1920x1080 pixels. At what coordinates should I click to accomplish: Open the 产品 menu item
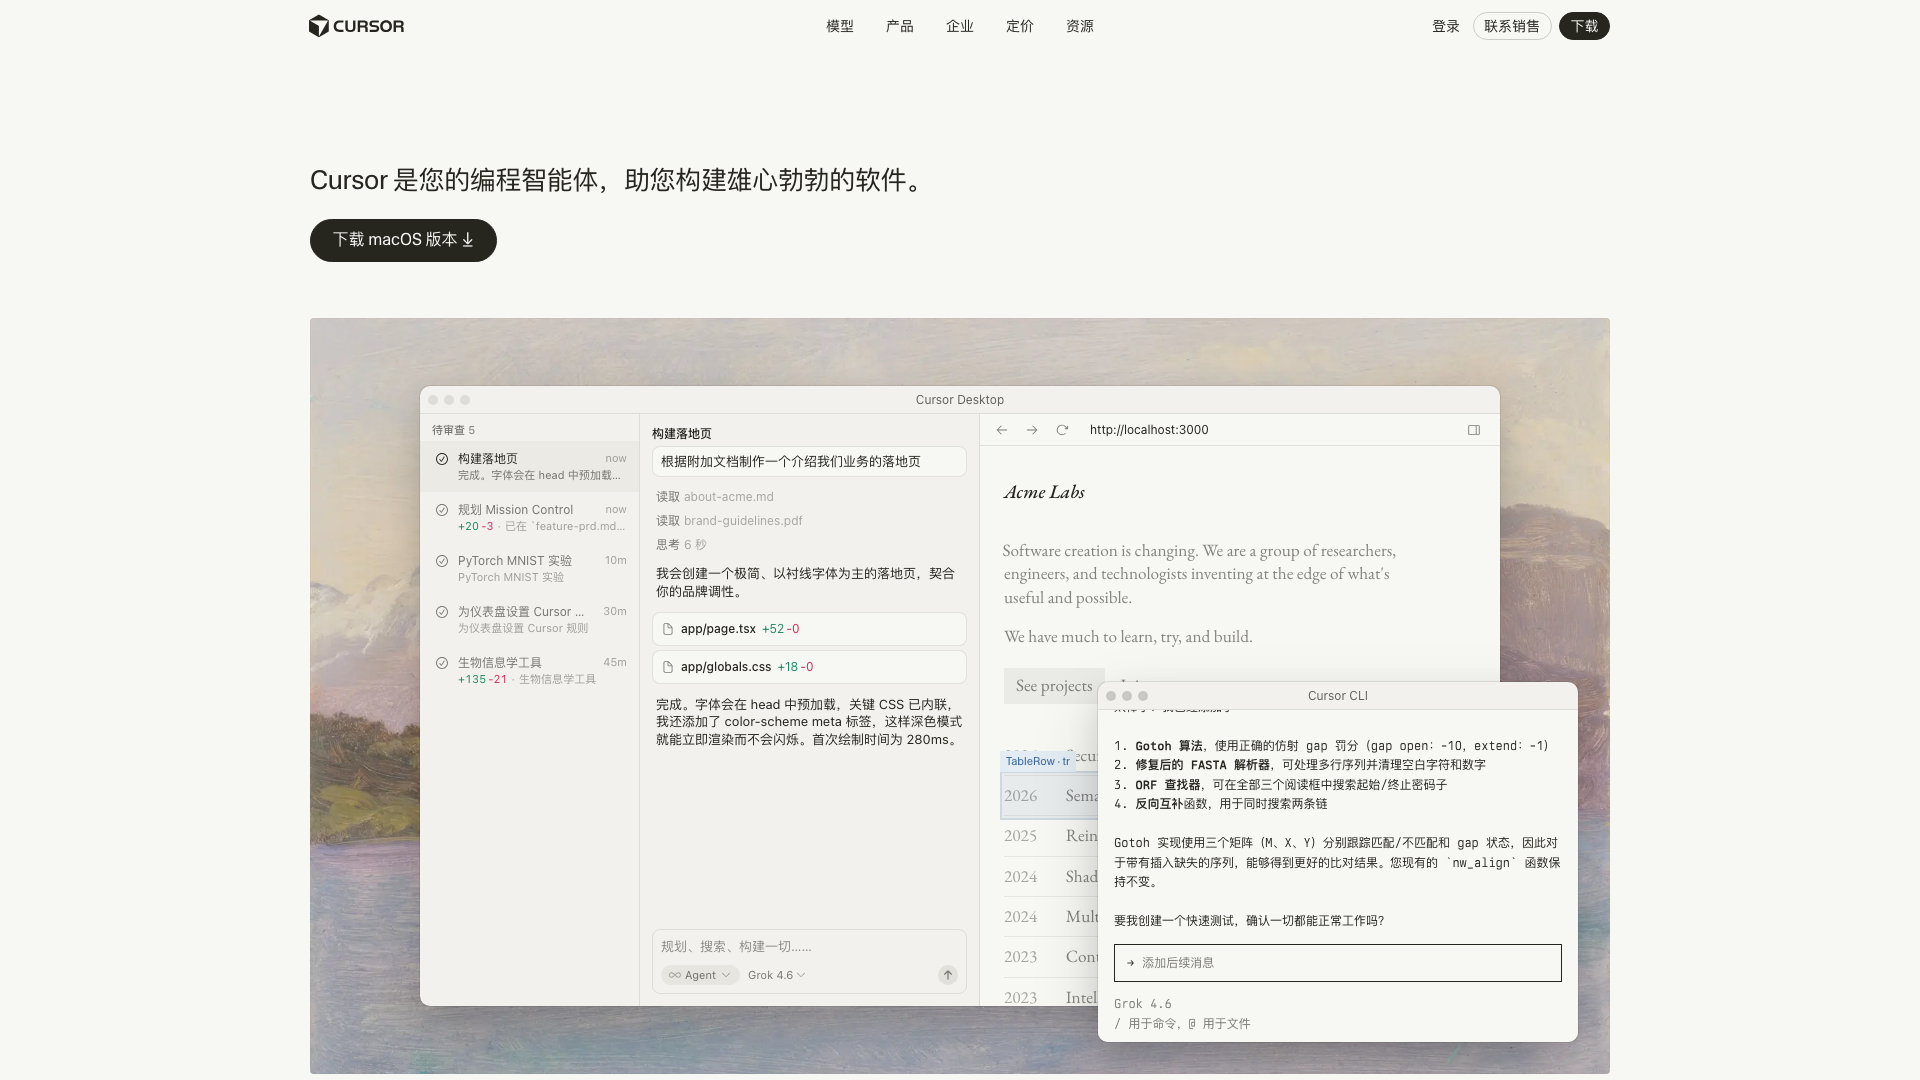point(900,26)
